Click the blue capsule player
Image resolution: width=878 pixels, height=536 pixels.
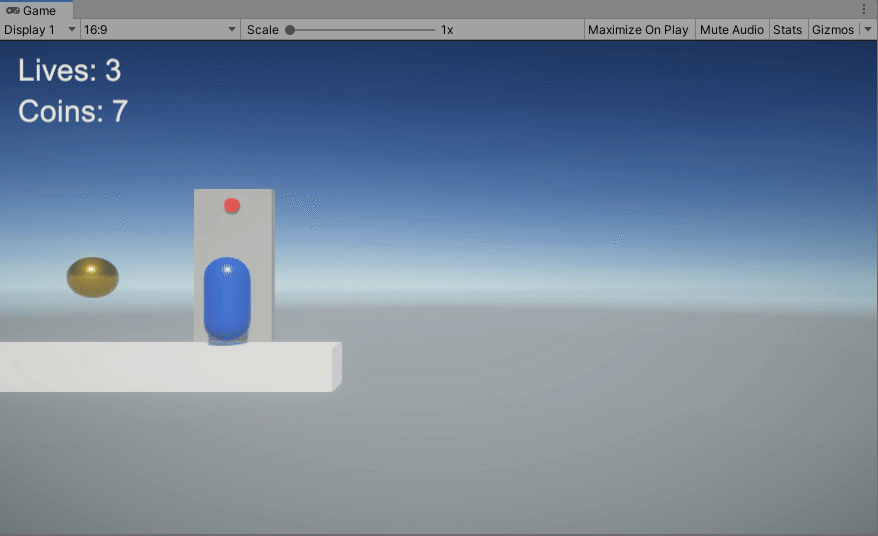tap(227, 300)
